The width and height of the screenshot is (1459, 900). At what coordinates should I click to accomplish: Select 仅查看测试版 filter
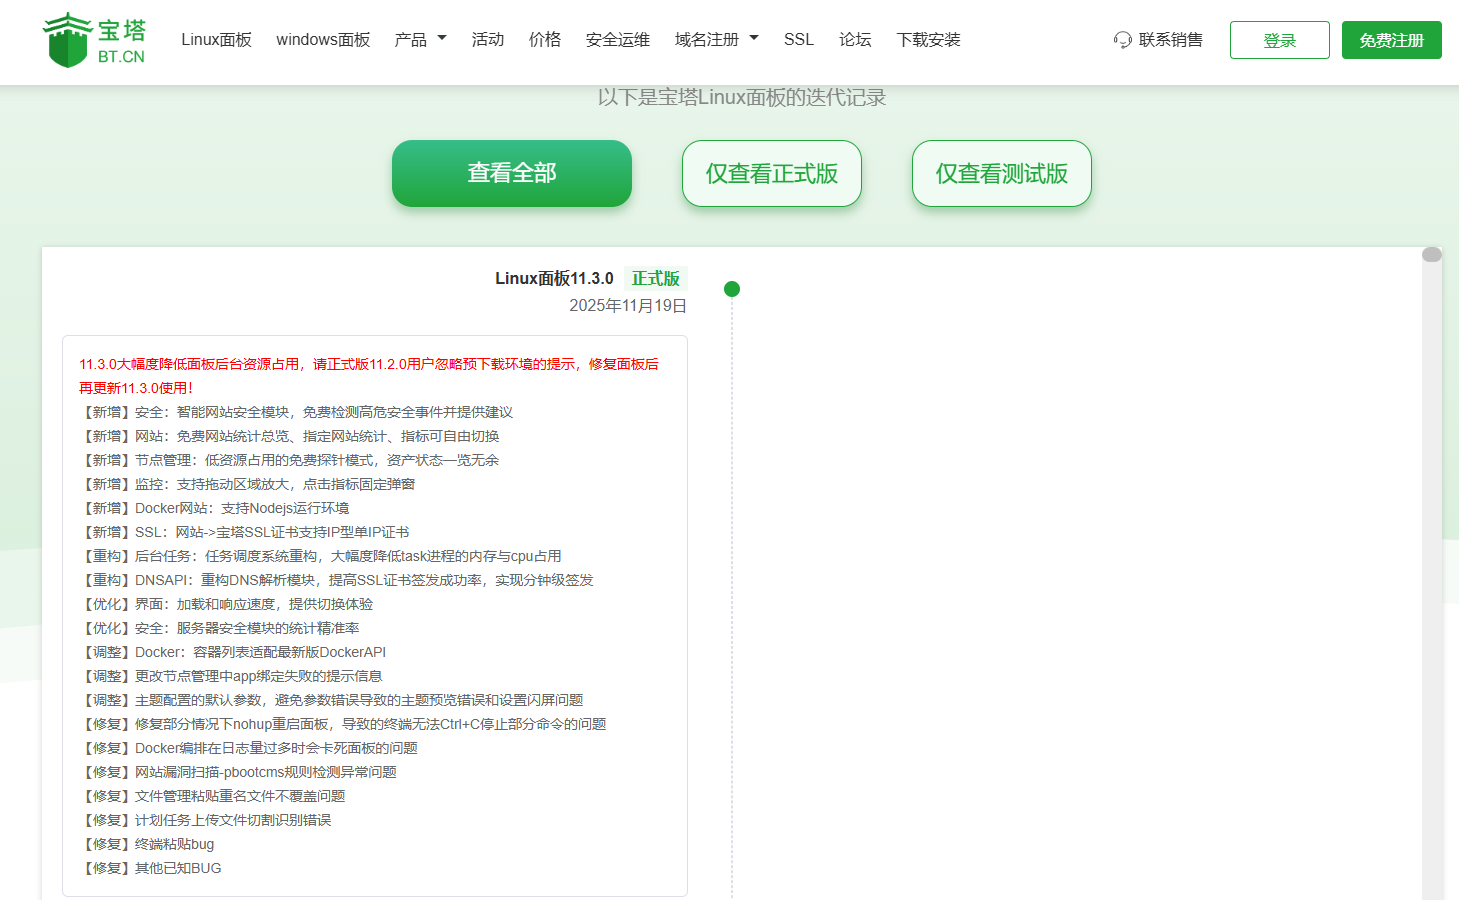click(1001, 173)
